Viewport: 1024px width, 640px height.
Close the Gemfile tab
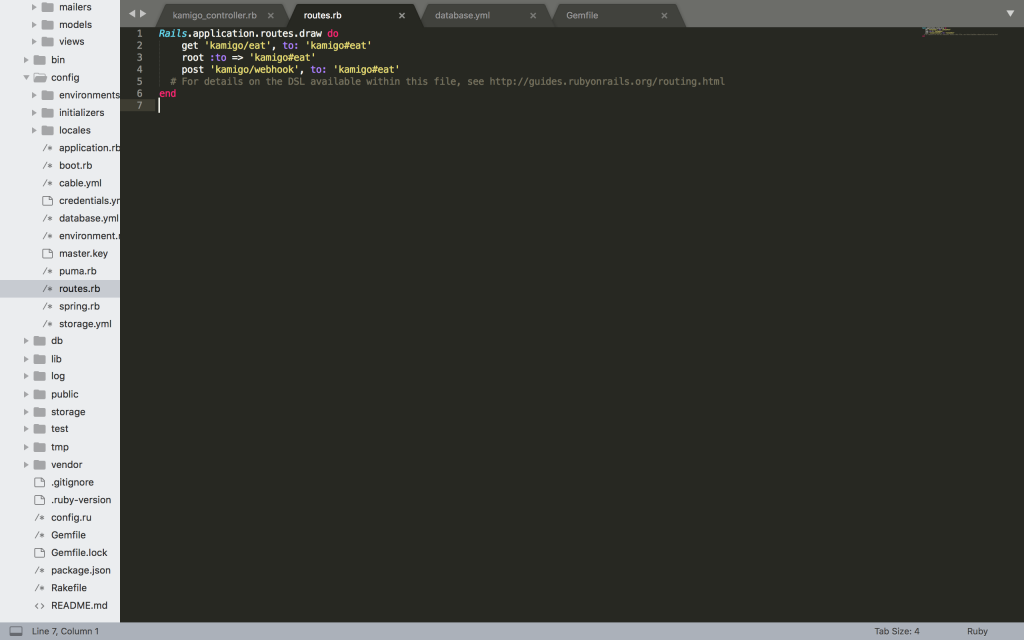(x=664, y=16)
